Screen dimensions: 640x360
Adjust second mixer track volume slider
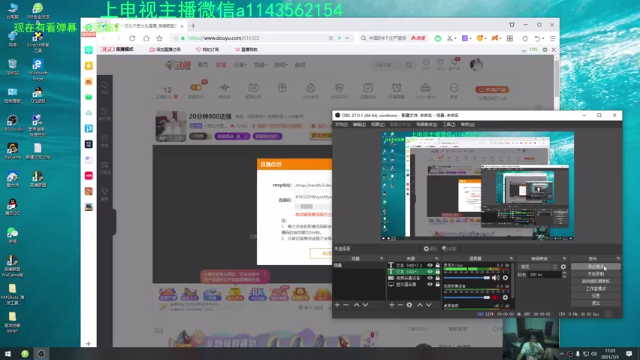(467, 298)
